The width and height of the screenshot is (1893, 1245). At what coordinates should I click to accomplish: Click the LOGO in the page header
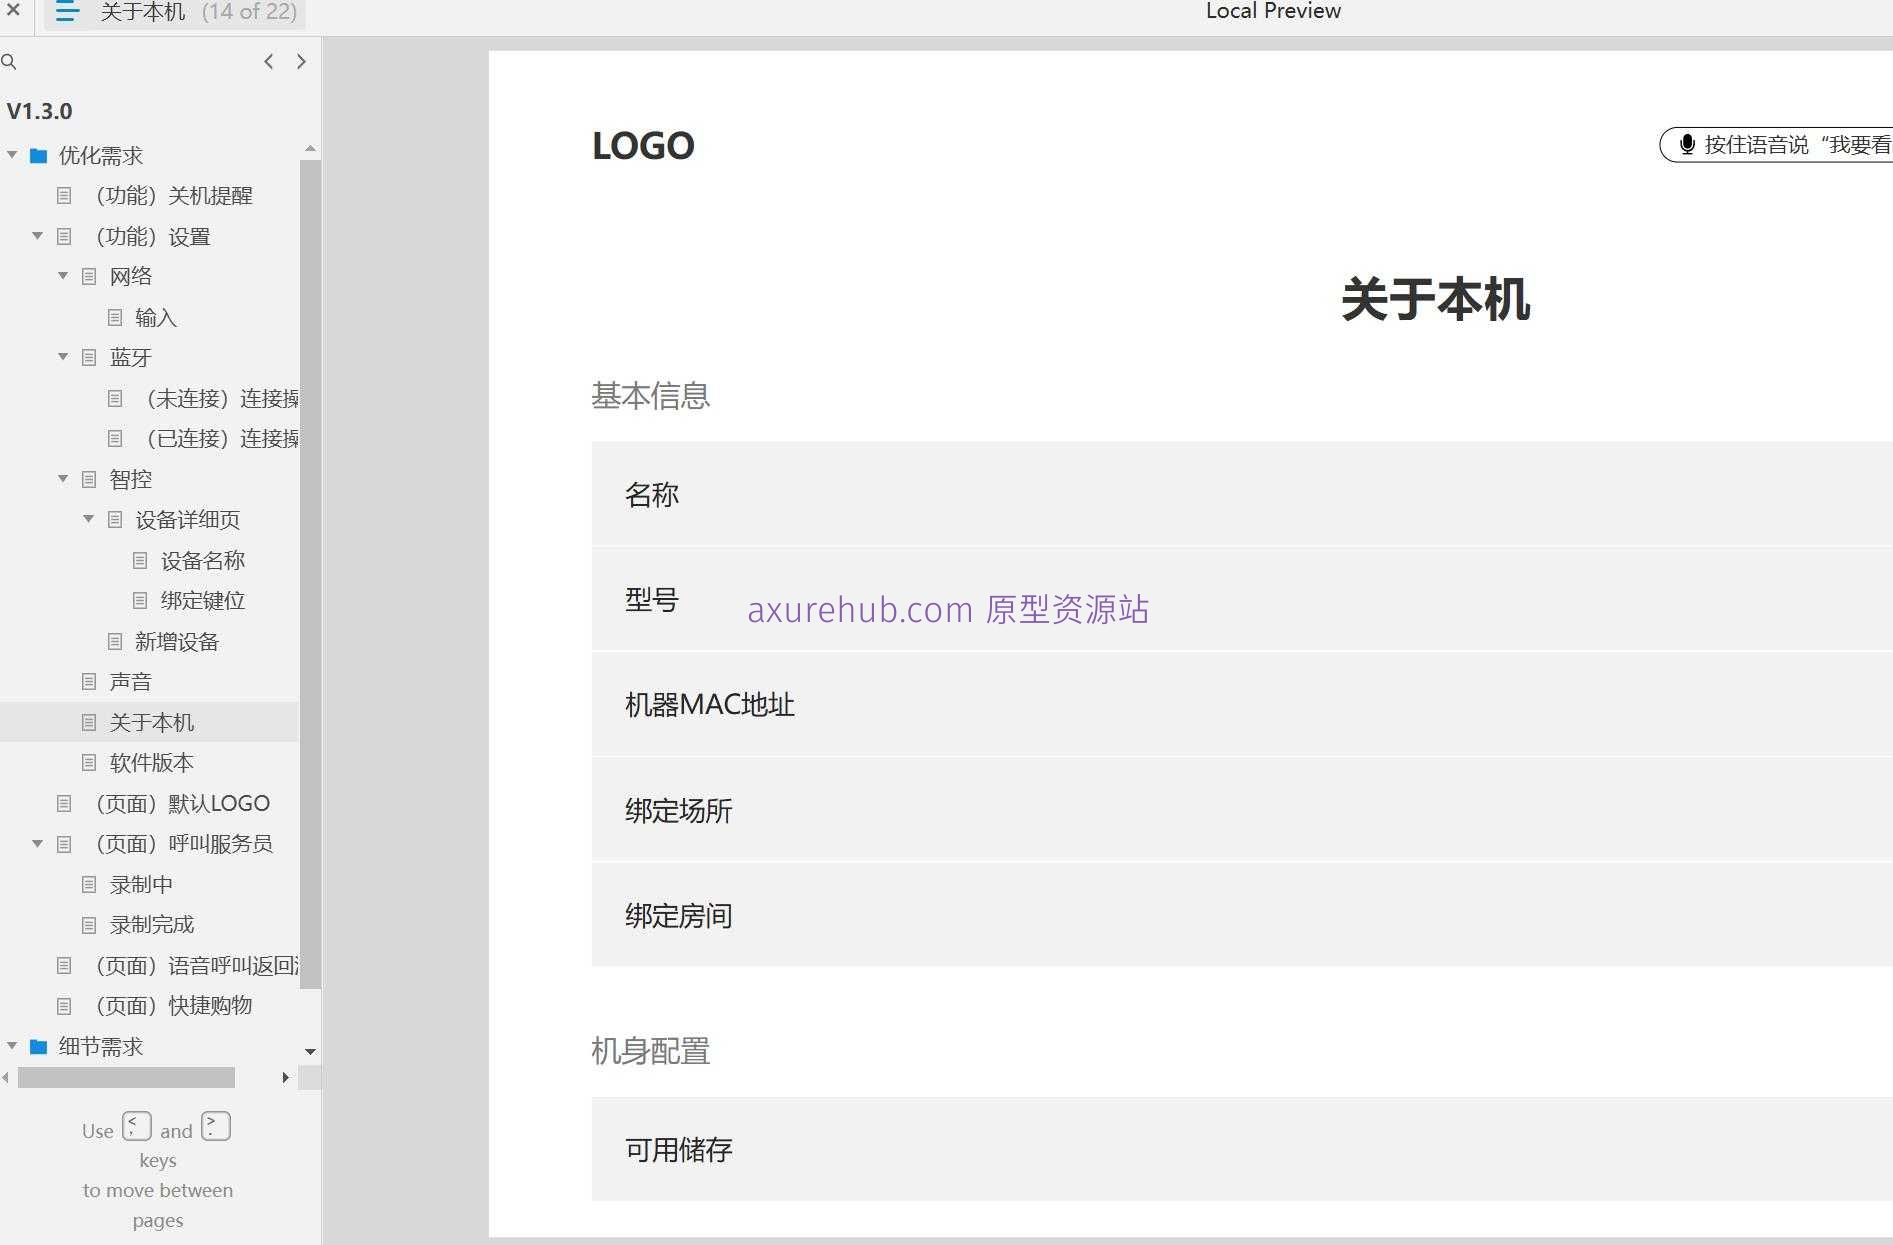(643, 146)
